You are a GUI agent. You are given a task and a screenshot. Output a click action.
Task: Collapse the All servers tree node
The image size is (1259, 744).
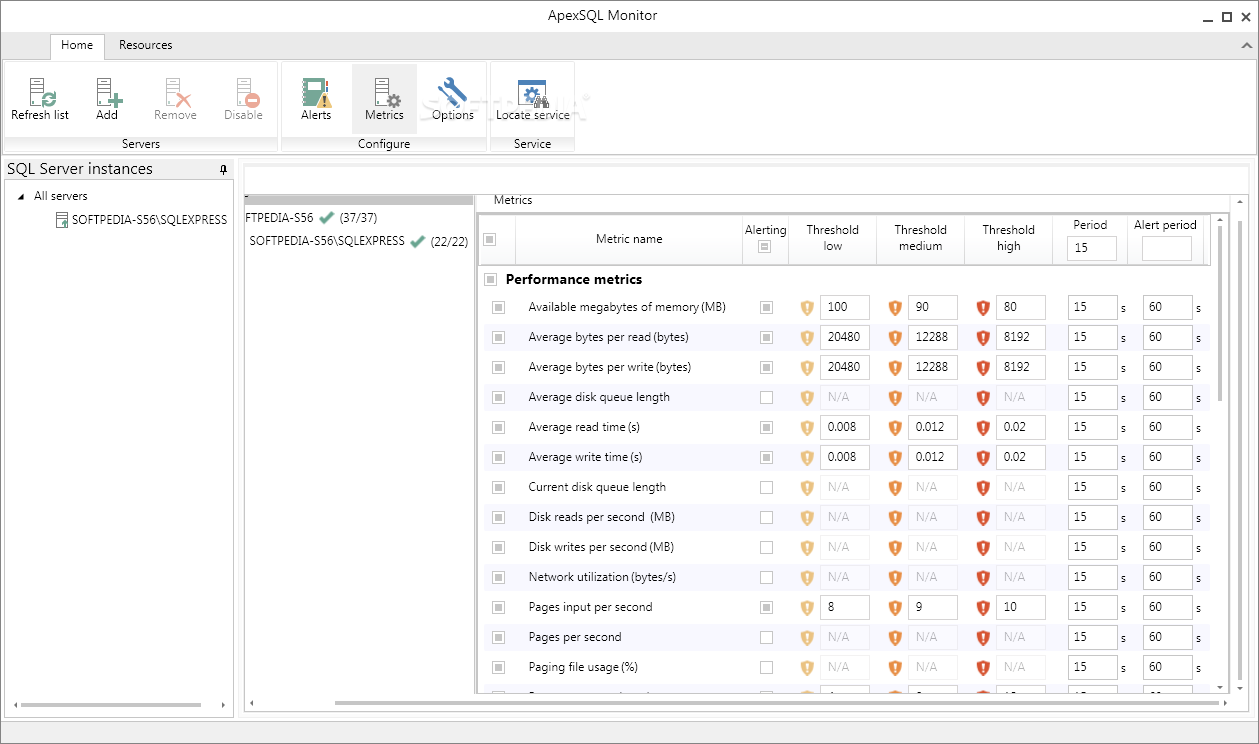21,197
